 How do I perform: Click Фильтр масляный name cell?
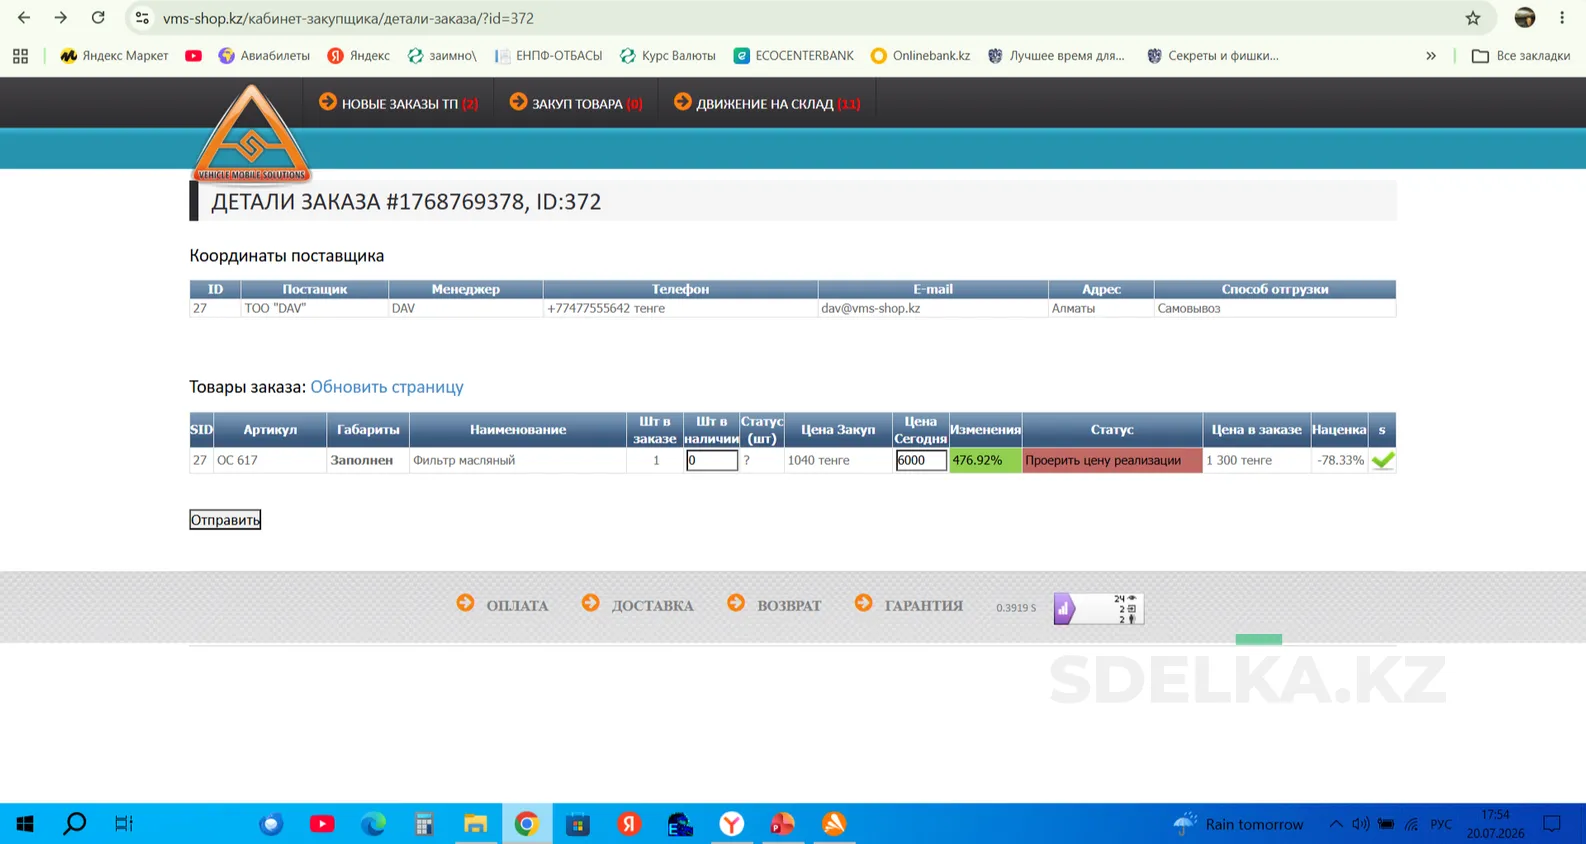pos(518,460)
